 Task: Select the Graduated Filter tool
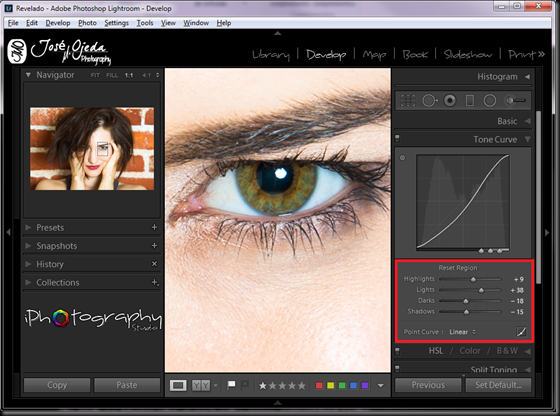pyautogui.click(x=470, y=101)
